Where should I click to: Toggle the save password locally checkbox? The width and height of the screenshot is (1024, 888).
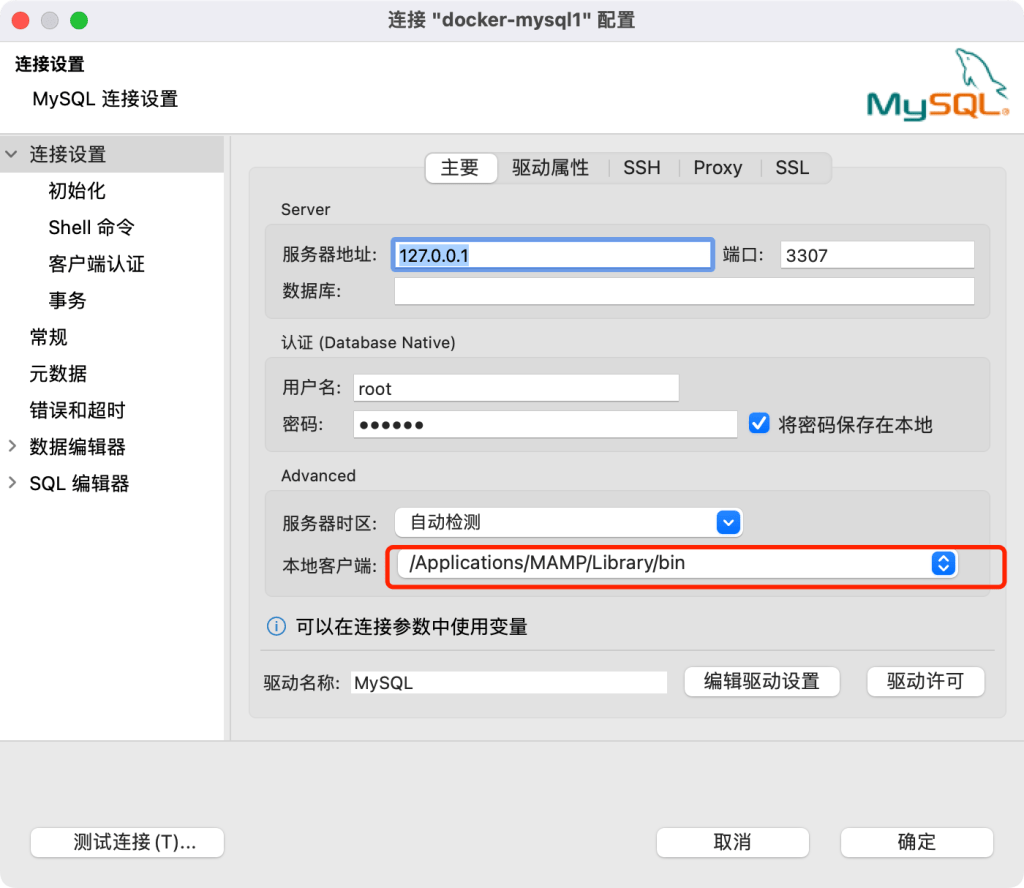click(x=758, y=424)
